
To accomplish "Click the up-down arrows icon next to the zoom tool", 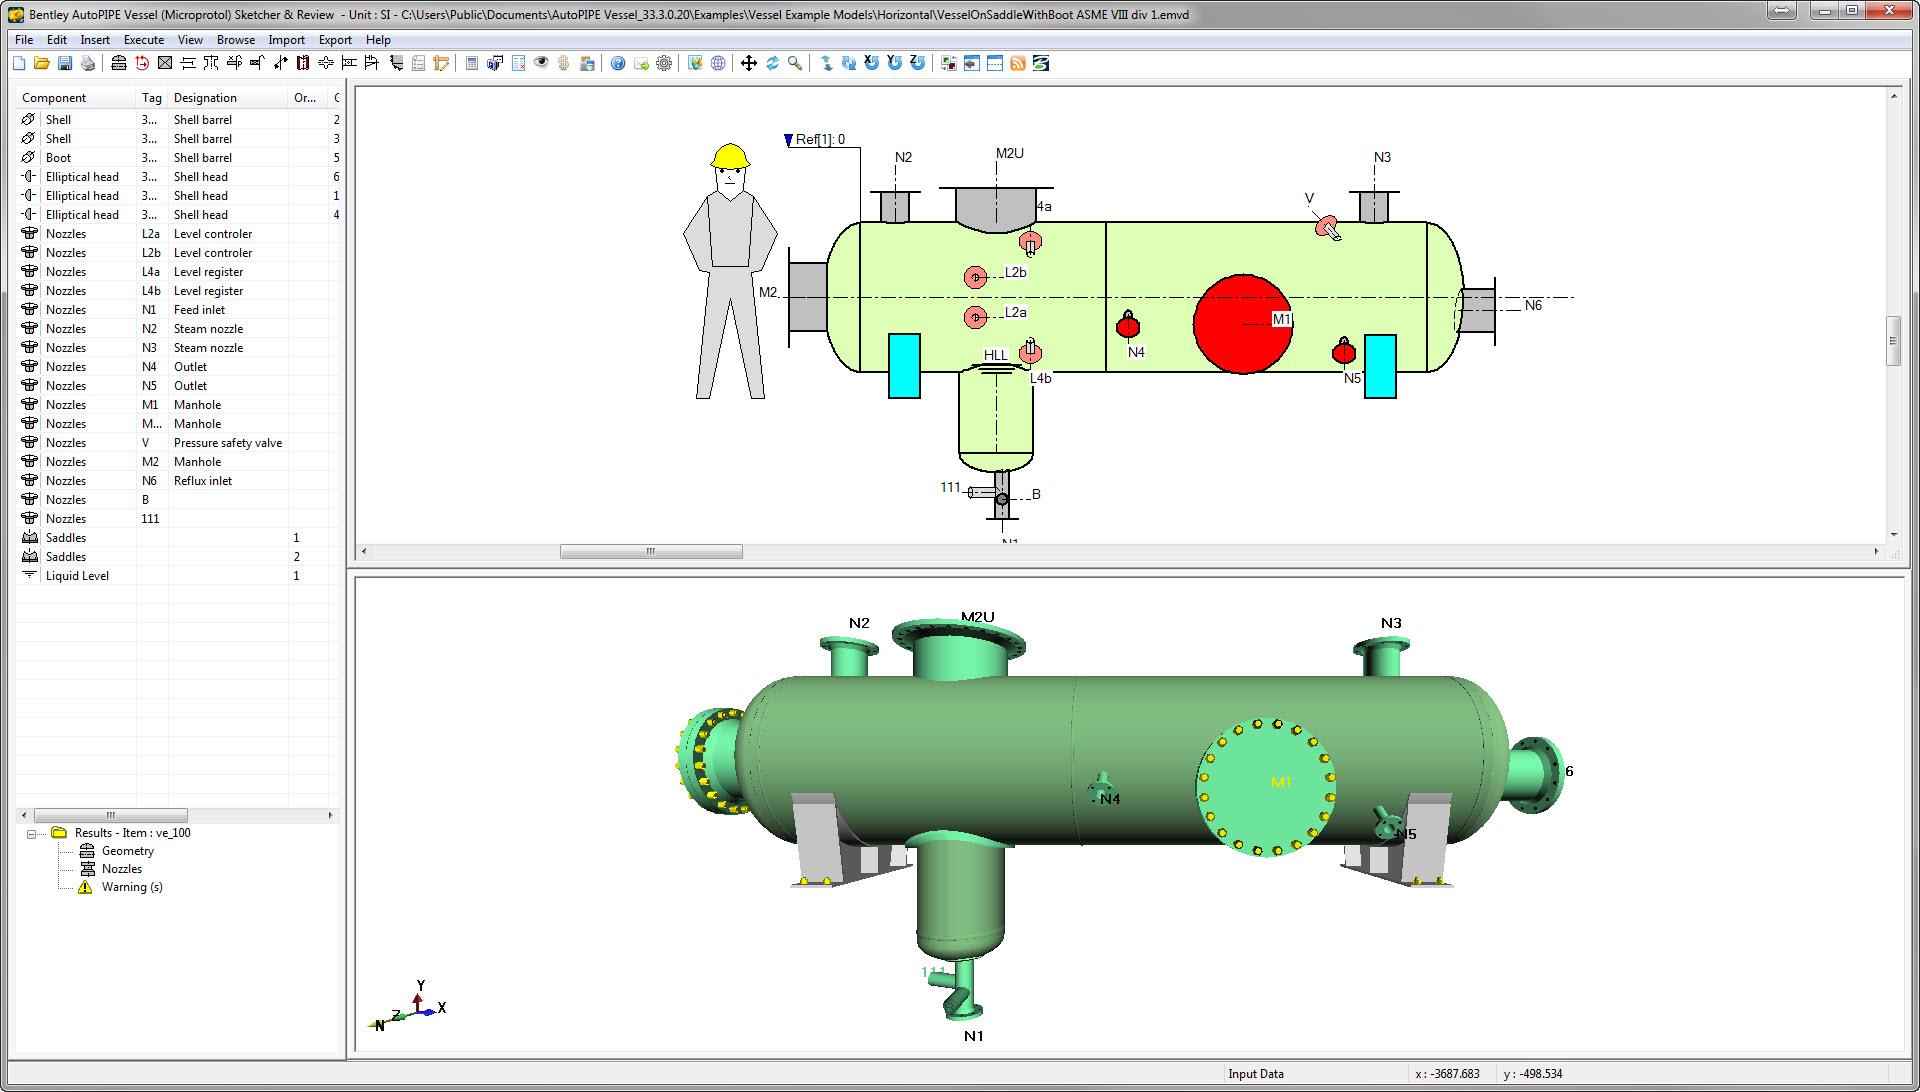I will 826,63.
